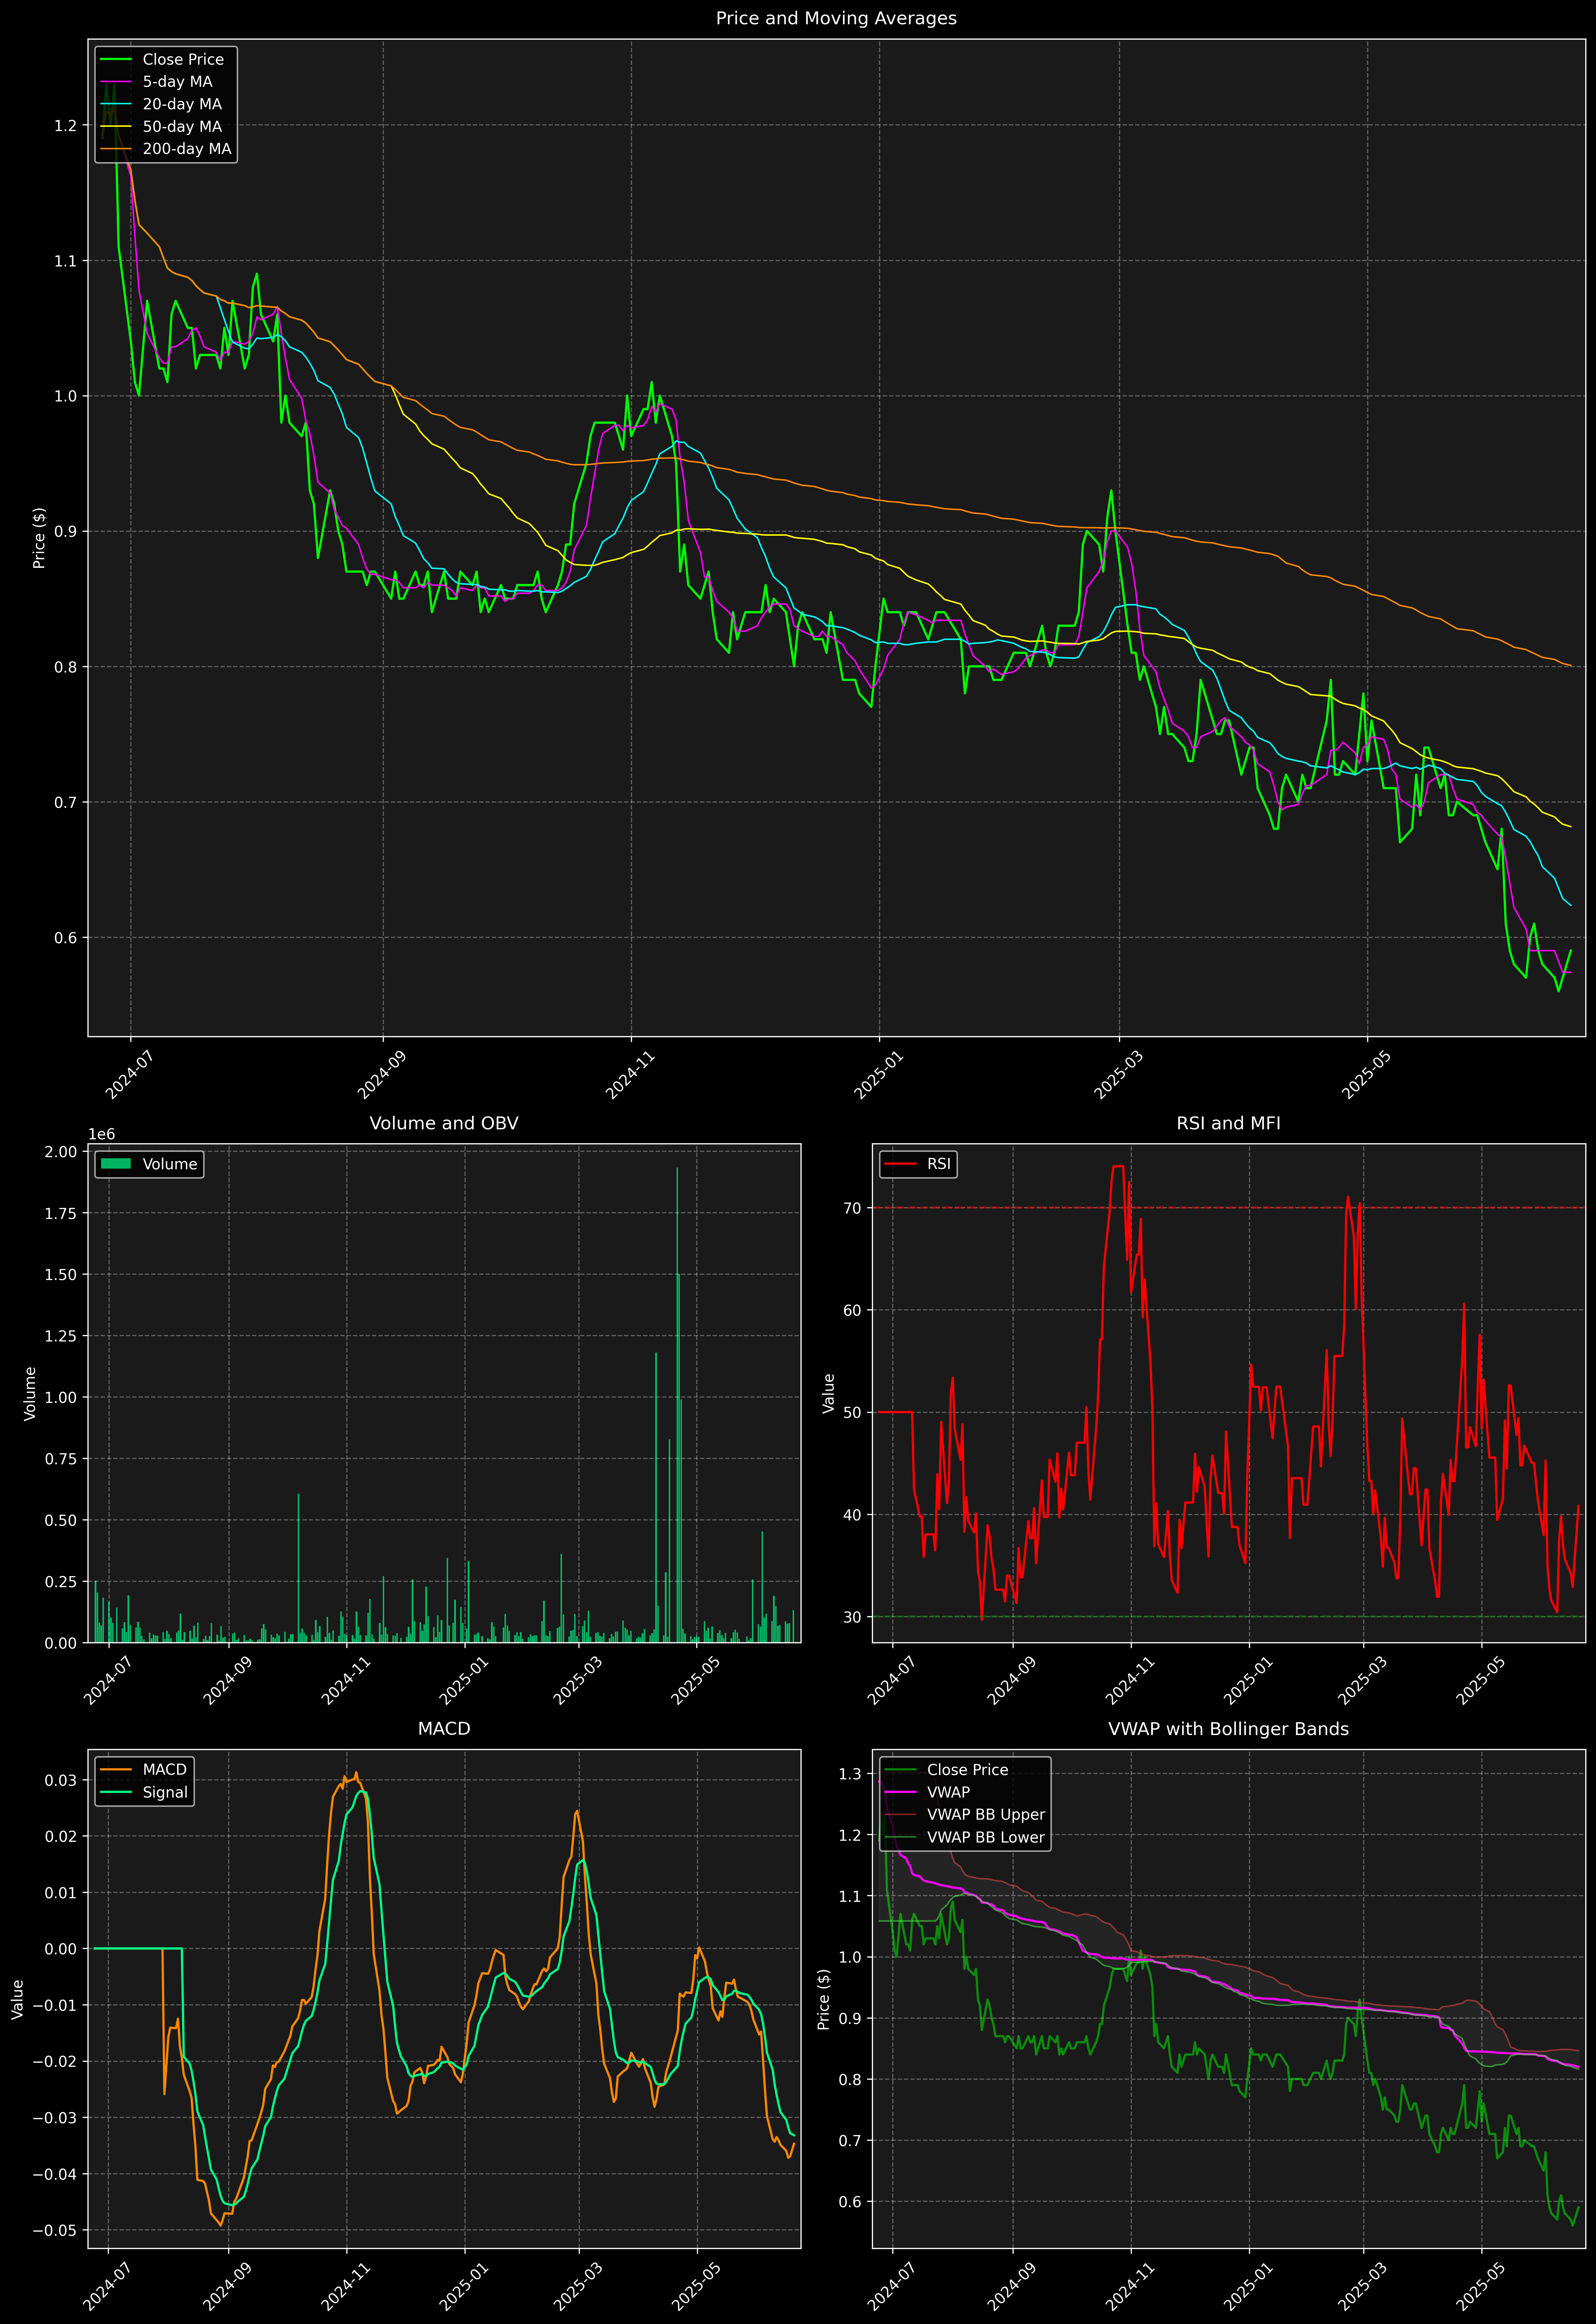This screenshot has width=1596, height=2324.
Task: Select the 'Signal' legend entry in MACD chart
Action: 144,1792
